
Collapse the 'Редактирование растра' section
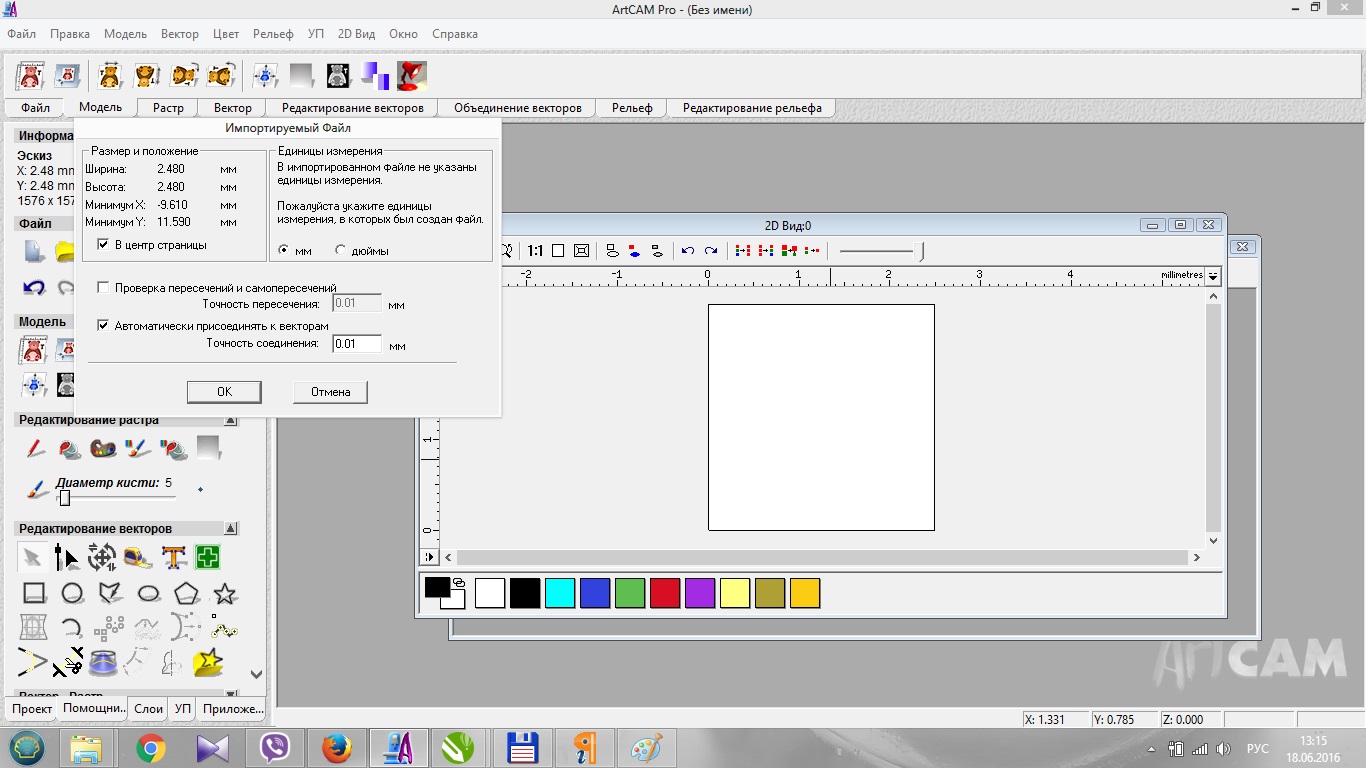(x=231, y=421)
